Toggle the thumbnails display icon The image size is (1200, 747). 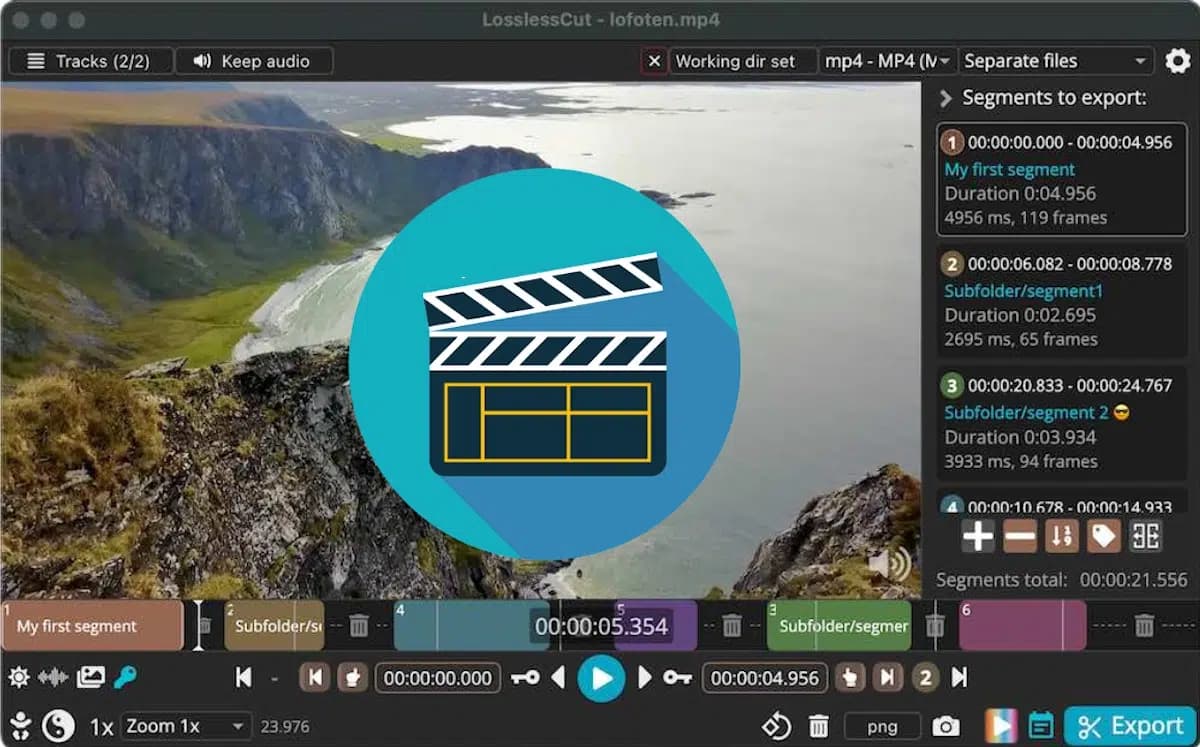pos(90,678)
